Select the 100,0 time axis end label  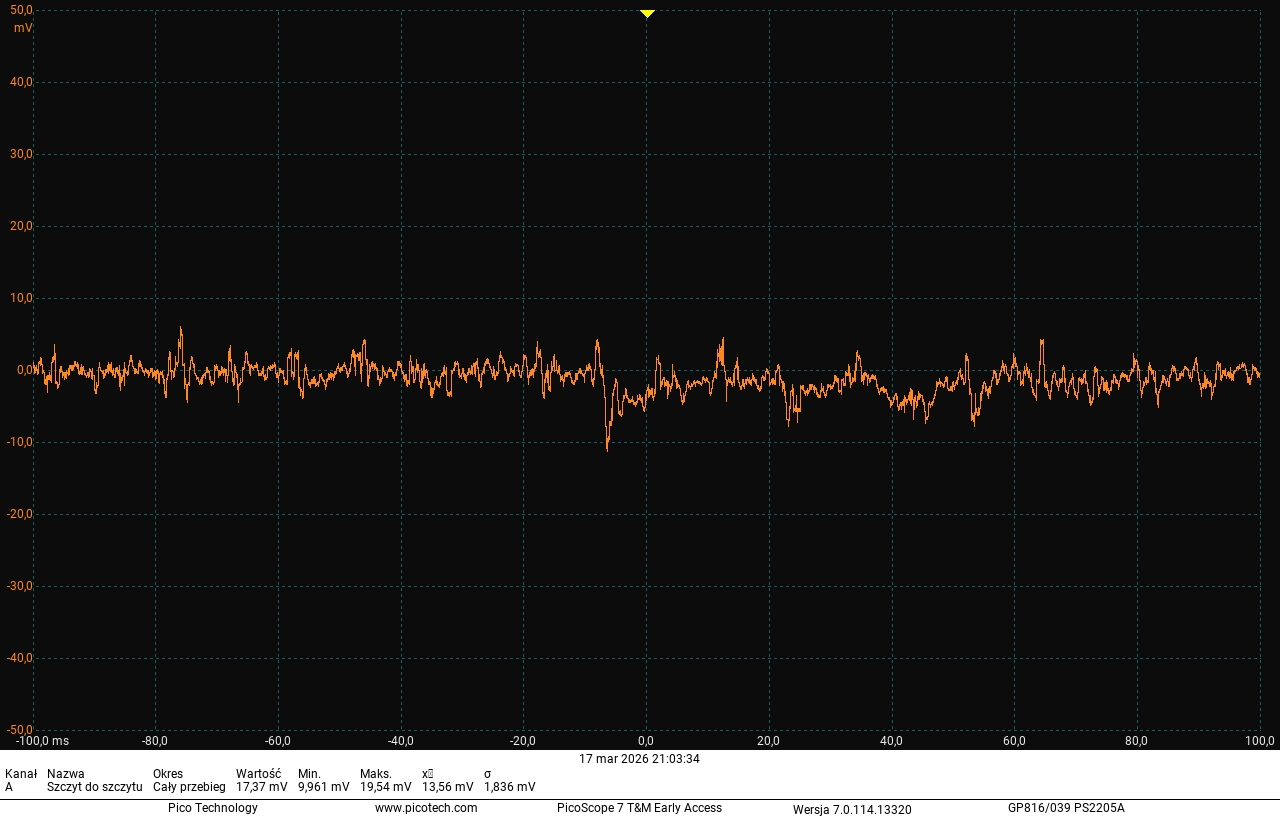point(1259,741)
